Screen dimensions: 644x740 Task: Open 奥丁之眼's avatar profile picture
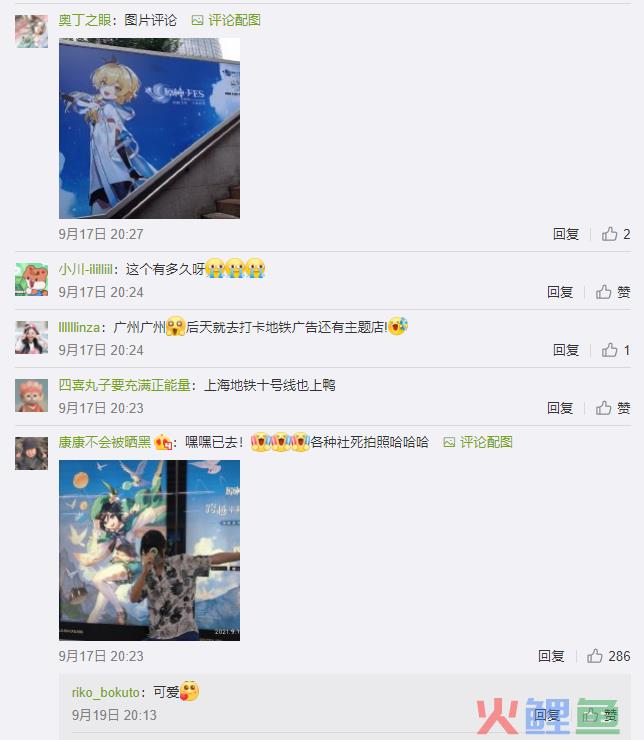point(32,31)
